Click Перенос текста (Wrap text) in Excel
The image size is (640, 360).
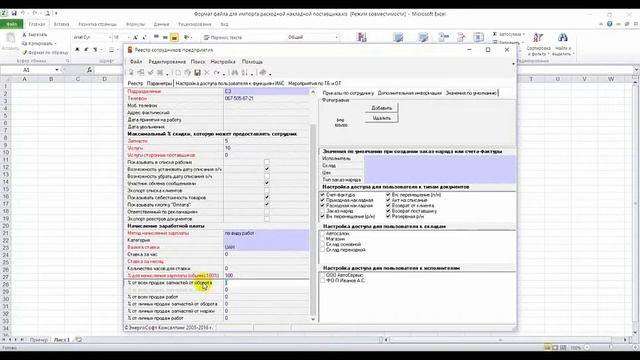pyautogui.click(x=223, y=38)
